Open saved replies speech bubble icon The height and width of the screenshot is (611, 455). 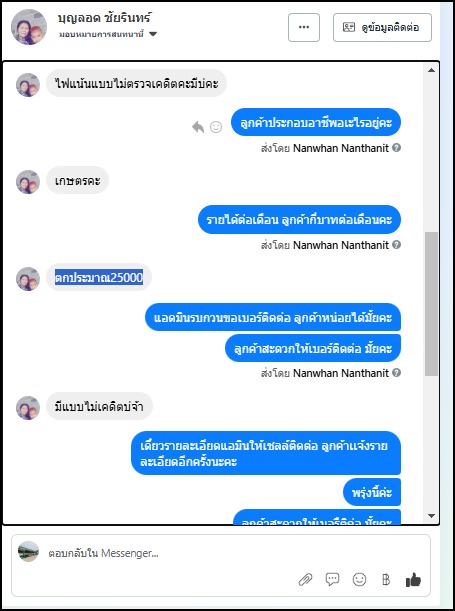click(x=332, y=579)
